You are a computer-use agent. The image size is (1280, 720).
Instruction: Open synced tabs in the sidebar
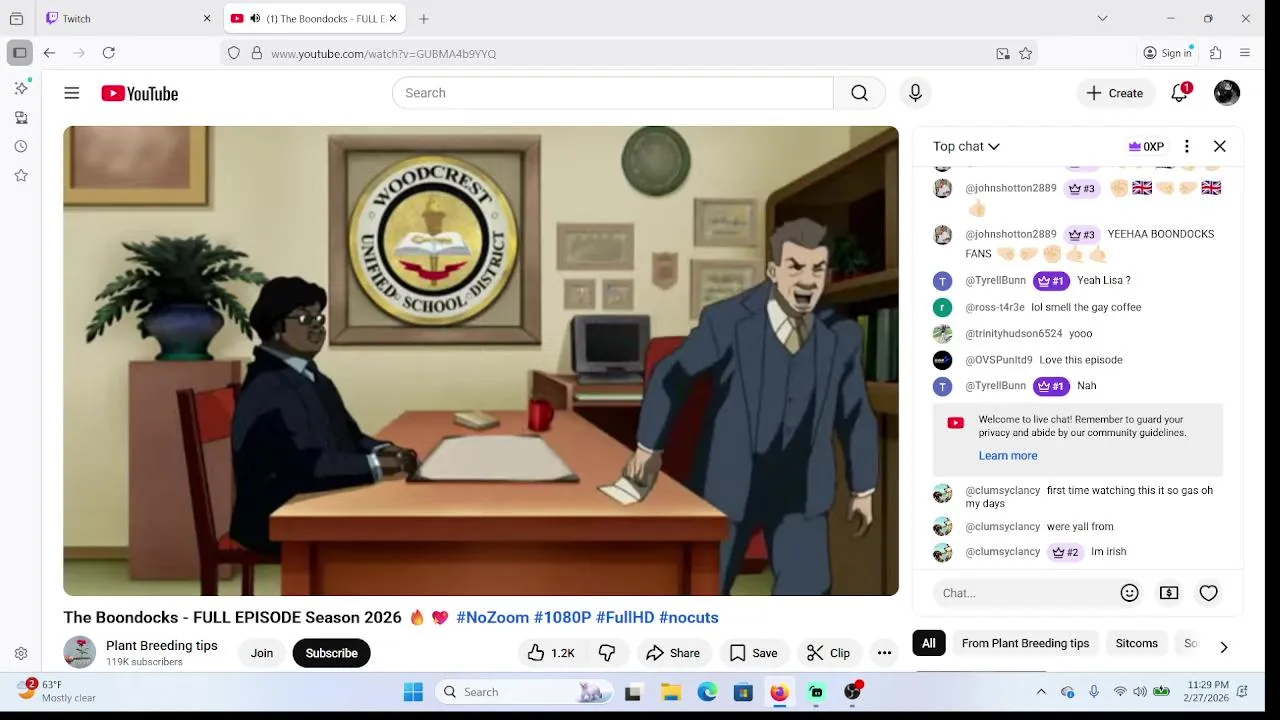pos(21,117)
